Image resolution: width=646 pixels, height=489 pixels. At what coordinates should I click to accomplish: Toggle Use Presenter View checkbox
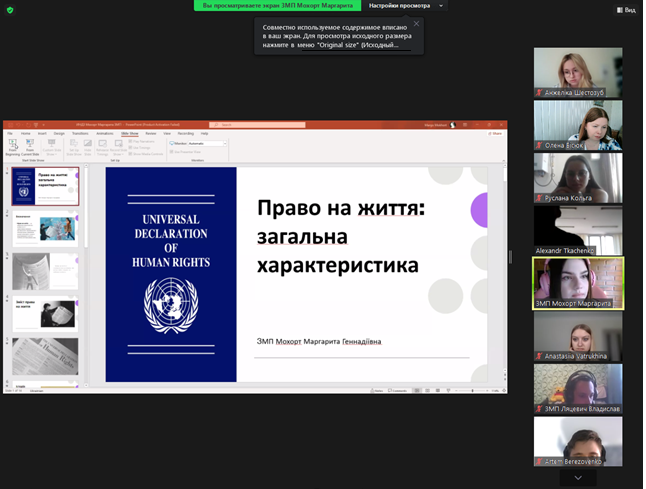[x=171, y=152]
